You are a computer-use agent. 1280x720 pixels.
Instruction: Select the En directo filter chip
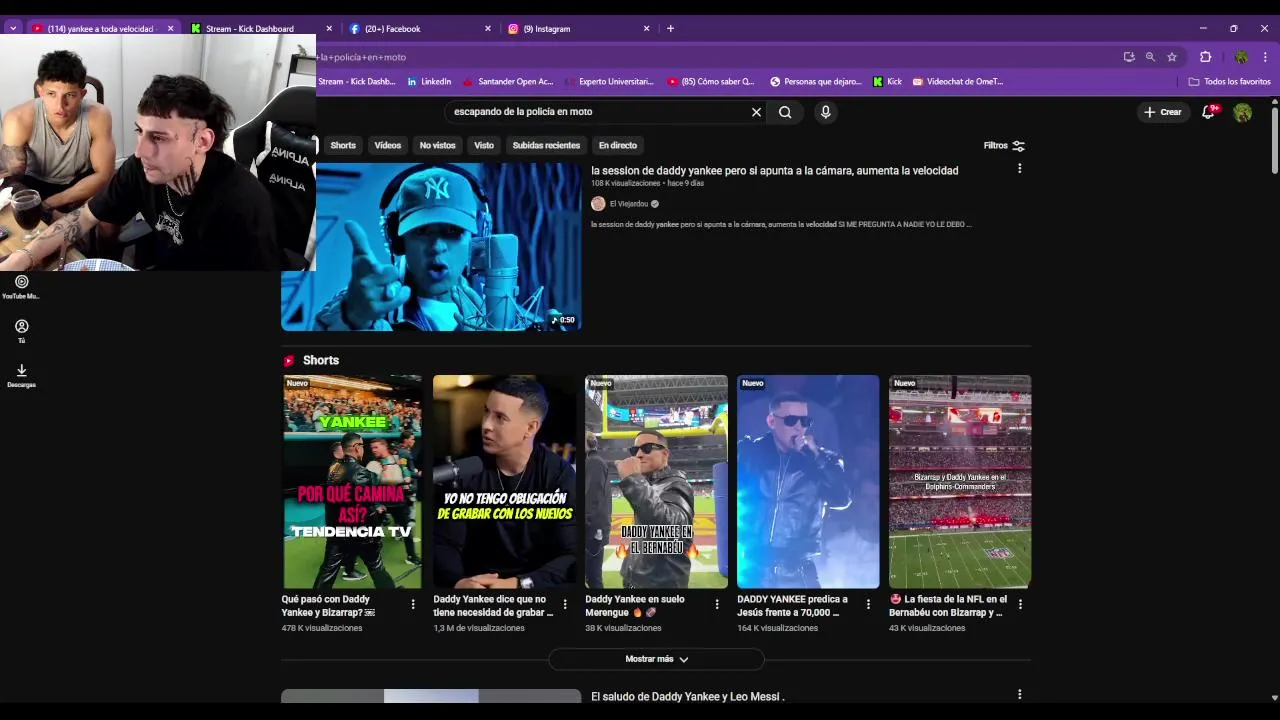click(617, 145)
